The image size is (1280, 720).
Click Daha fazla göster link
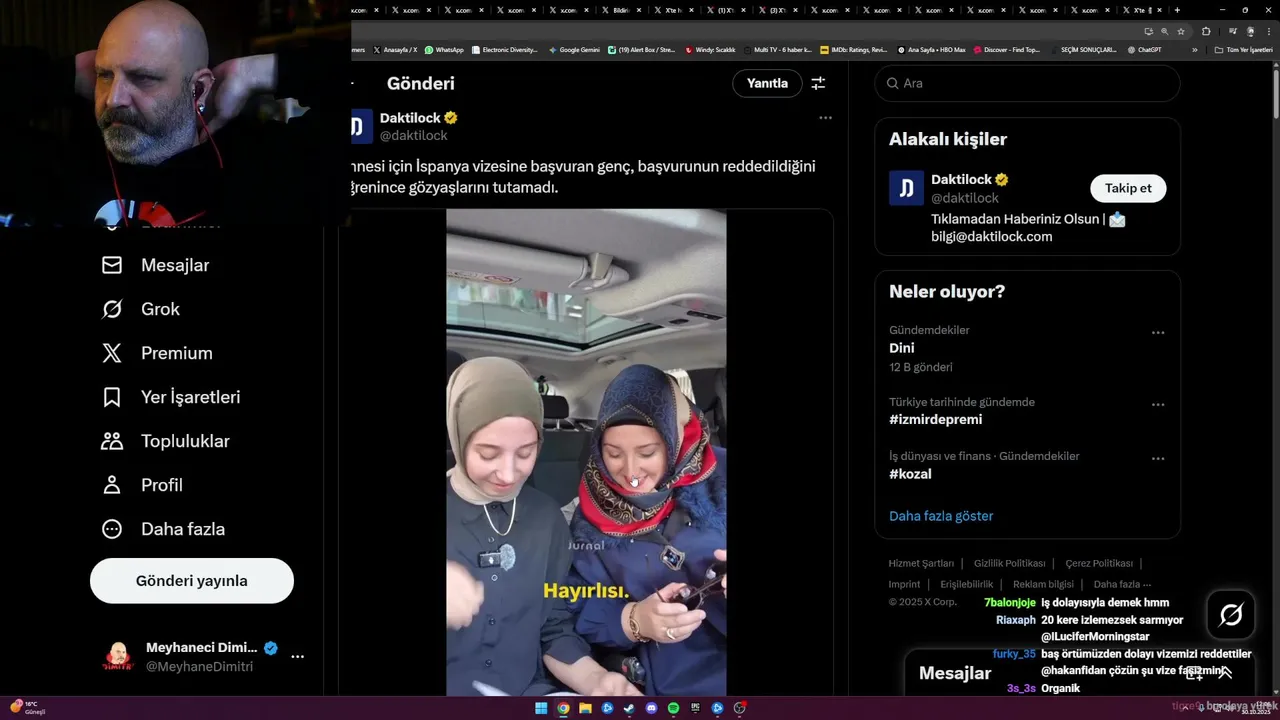point(941,516)
